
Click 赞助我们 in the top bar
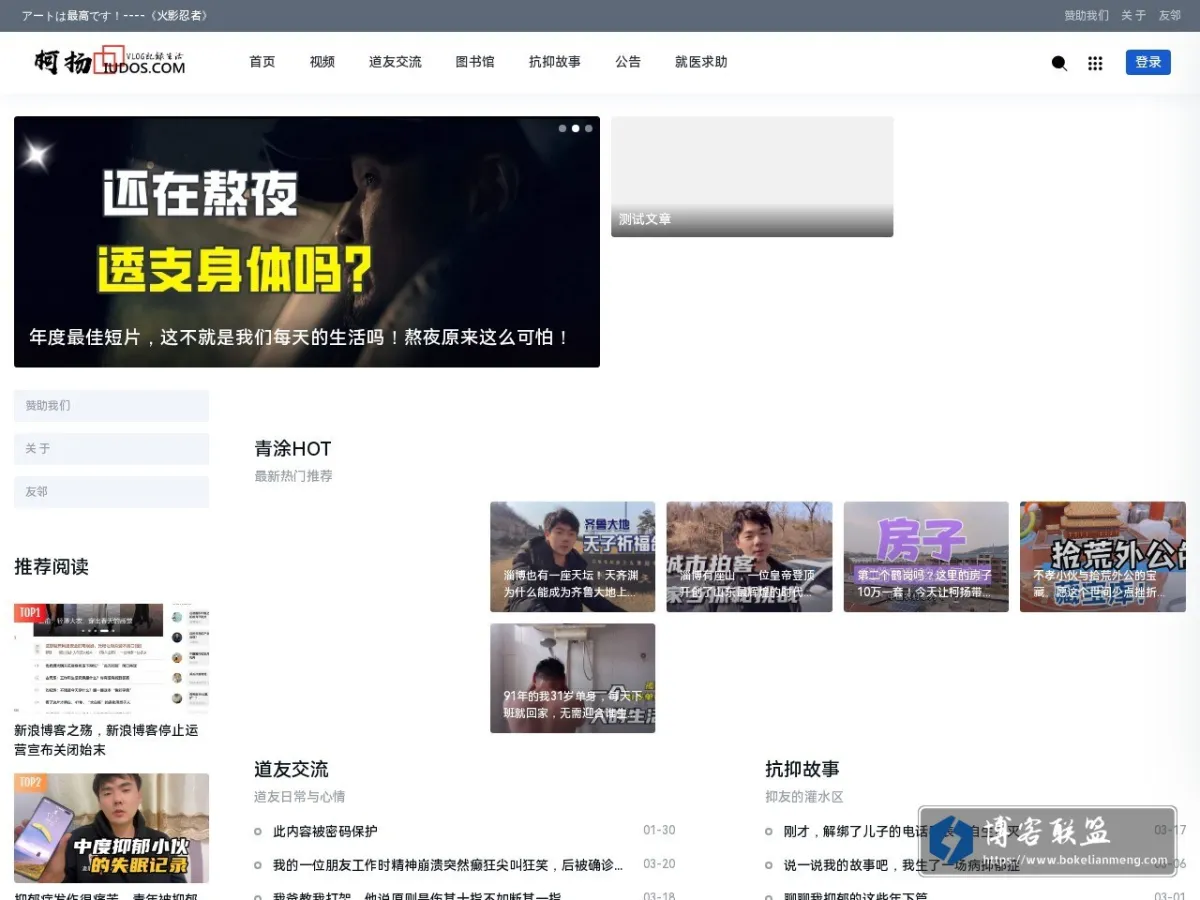point(1086,16)
